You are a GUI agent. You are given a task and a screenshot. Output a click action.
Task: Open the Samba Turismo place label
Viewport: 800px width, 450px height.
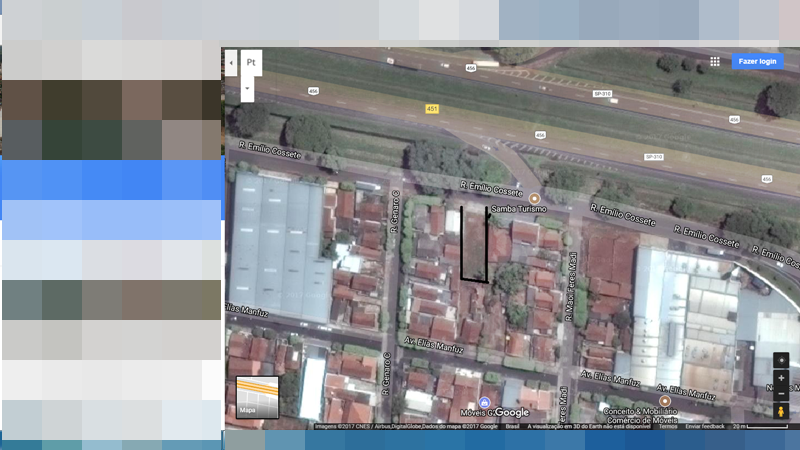(519, 209)
